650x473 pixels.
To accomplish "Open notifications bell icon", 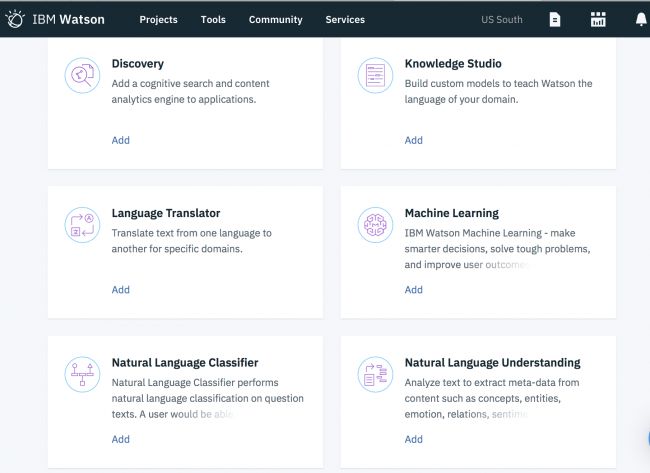I will (641, 19).
